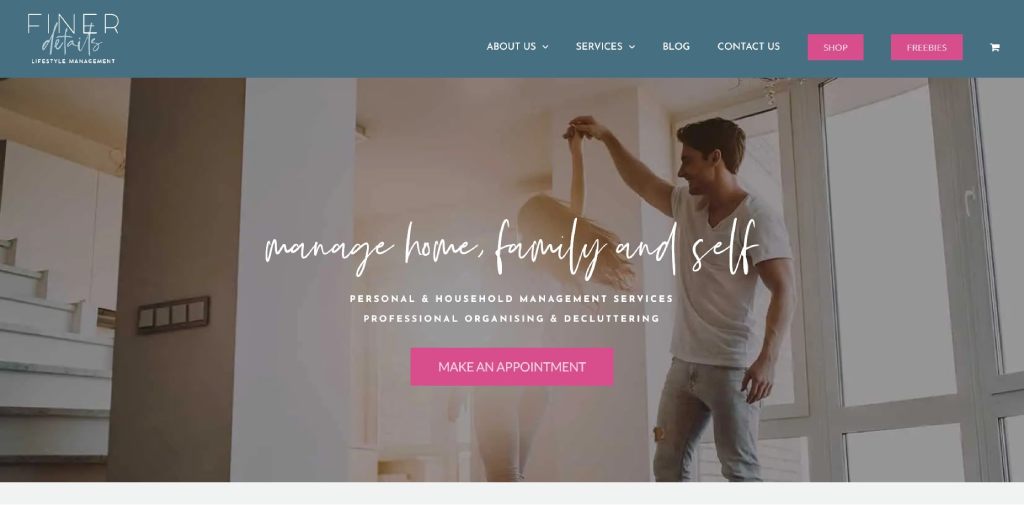Click the pink Freebies button
The width and height of the screenshot is (1024, 505).
[926, 47]
